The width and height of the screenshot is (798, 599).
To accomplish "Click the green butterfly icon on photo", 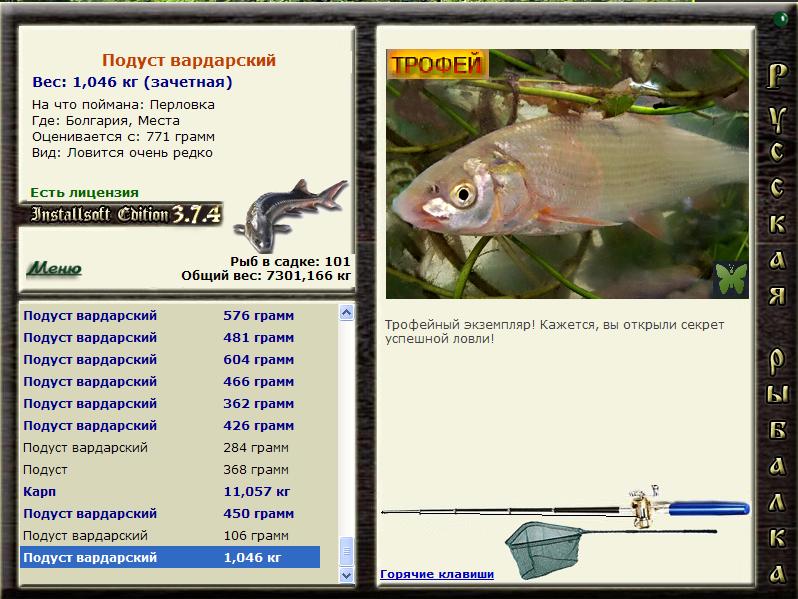I will pos(731,279).
